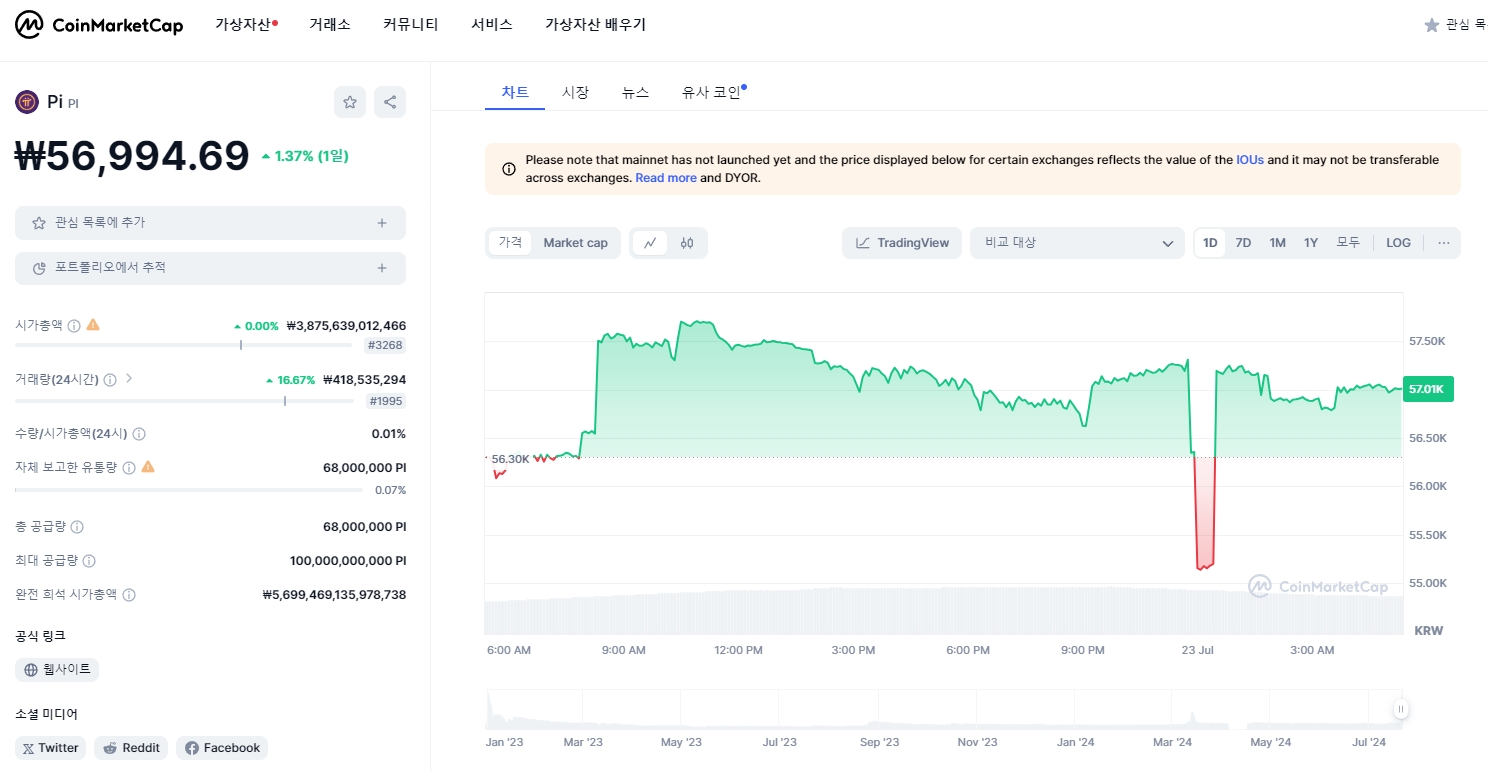Expand the 24-hour volume chevron arrow
The height and width of the screenshot is (771, 1488).
click(x=129, y=379)
